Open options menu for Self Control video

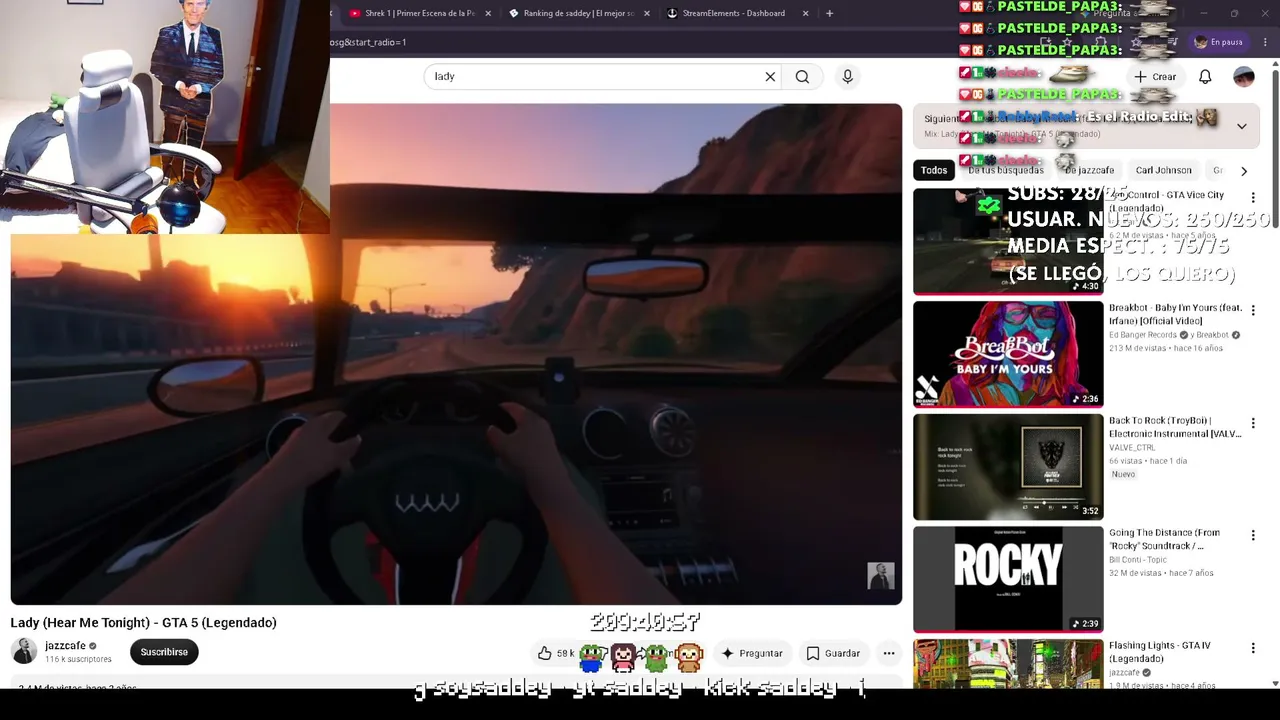pyautogui.click(x=1253, y=198)
